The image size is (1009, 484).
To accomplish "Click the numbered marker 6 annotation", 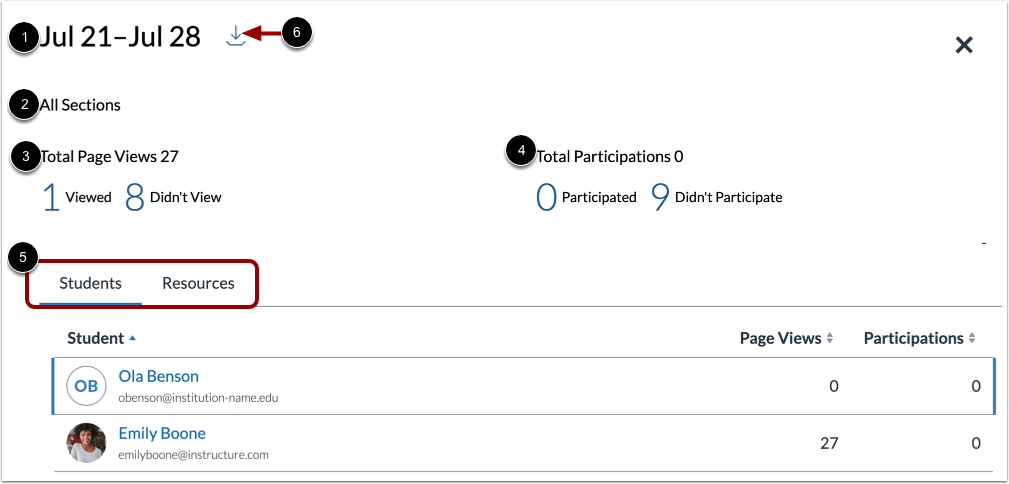I will pyautogui.click(x=297, y=32).
